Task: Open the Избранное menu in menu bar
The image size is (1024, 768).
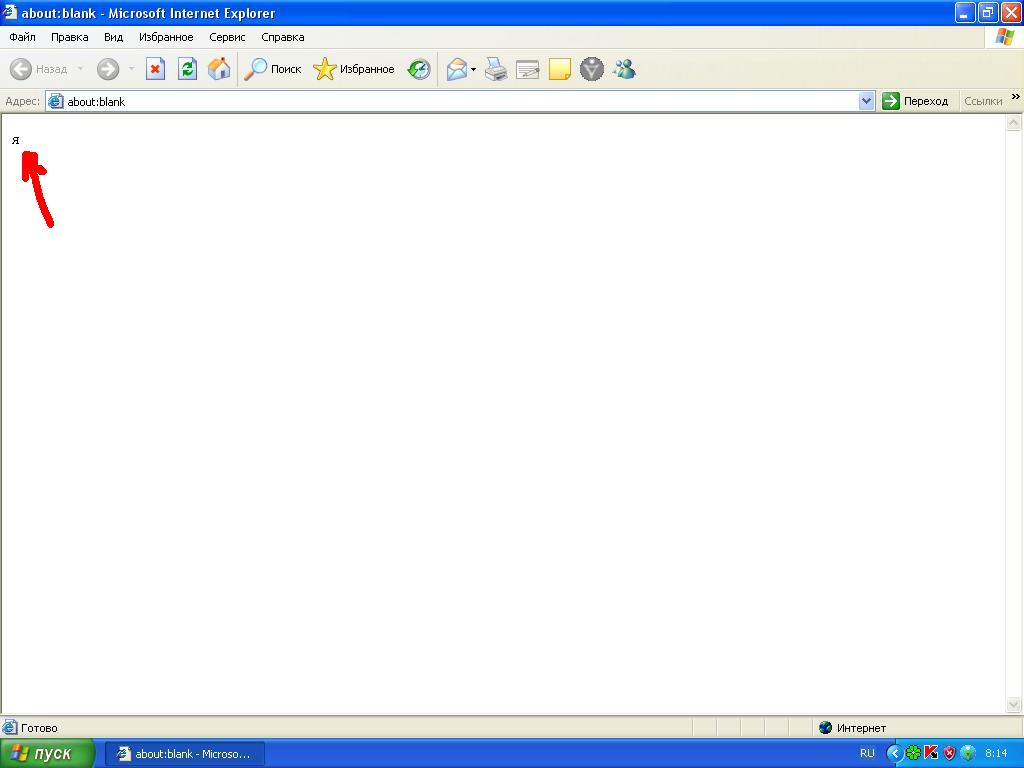Action: coord(166,37)
